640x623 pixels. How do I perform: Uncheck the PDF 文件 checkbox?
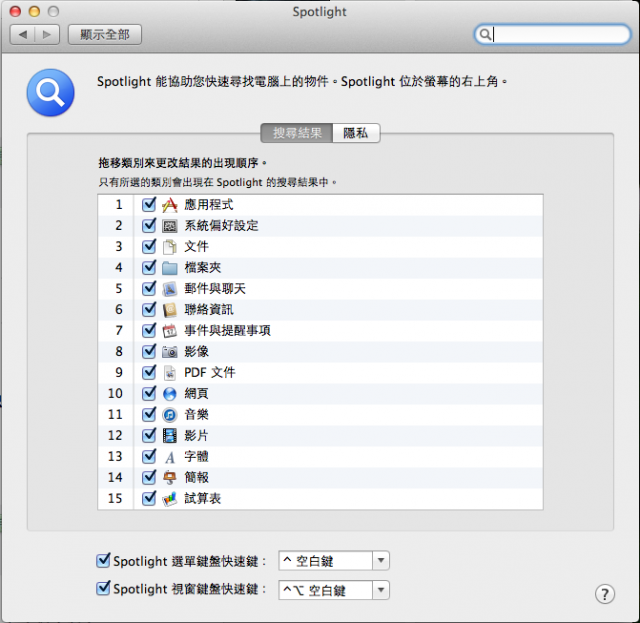pyautogui.click(x=149, y=372)
